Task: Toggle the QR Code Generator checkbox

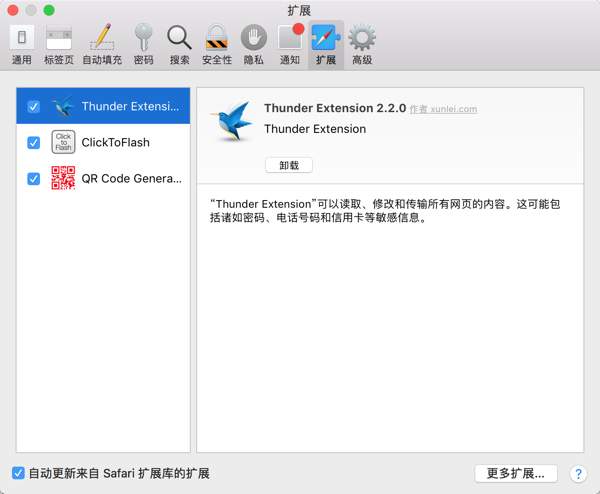Action: tap(34, 179)
